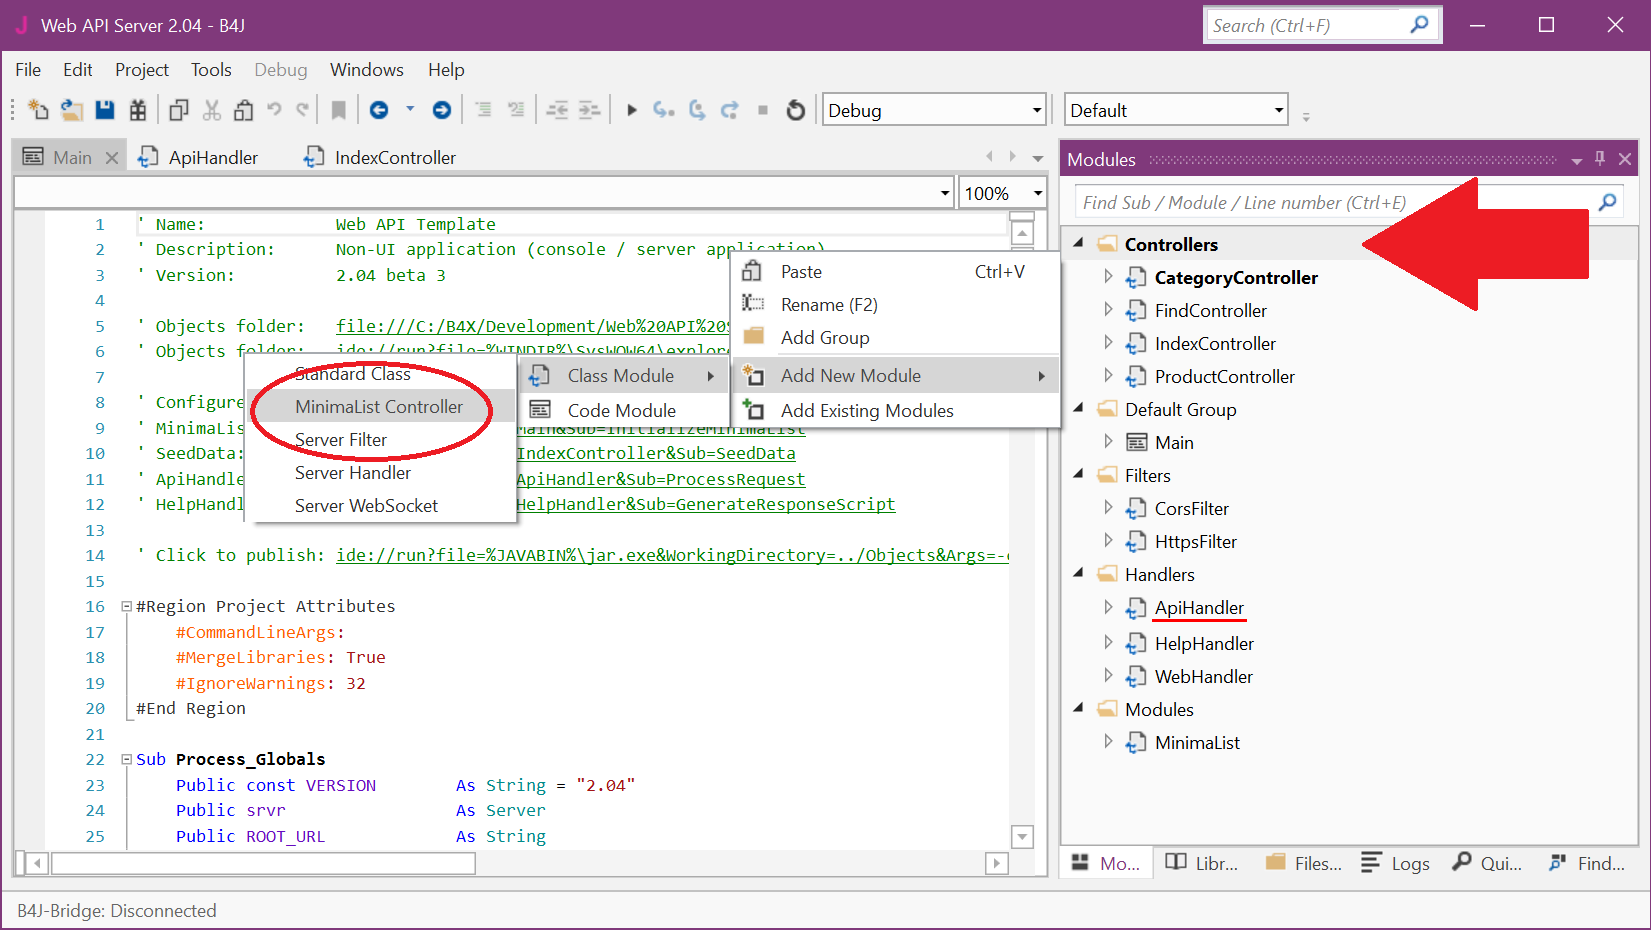Click the Navigate Backward blue arrow
Image resolution: width=1651 pixels, height=930 pixels.
[379, 110]
